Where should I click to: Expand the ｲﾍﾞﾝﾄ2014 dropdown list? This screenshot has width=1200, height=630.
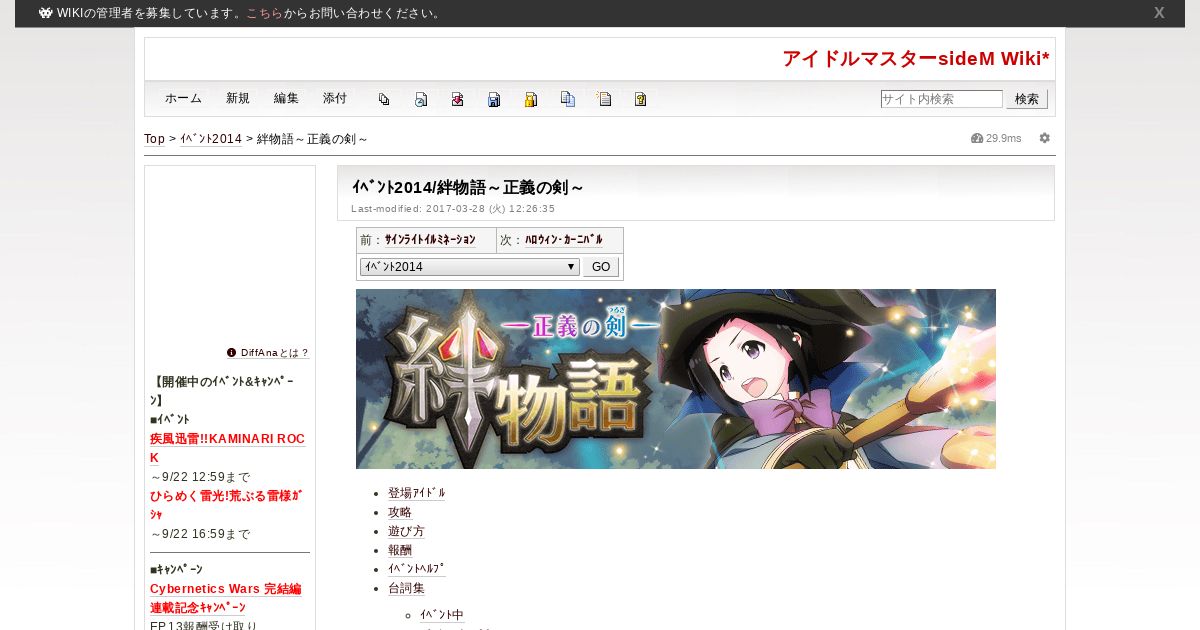click(x=470, y=267)
